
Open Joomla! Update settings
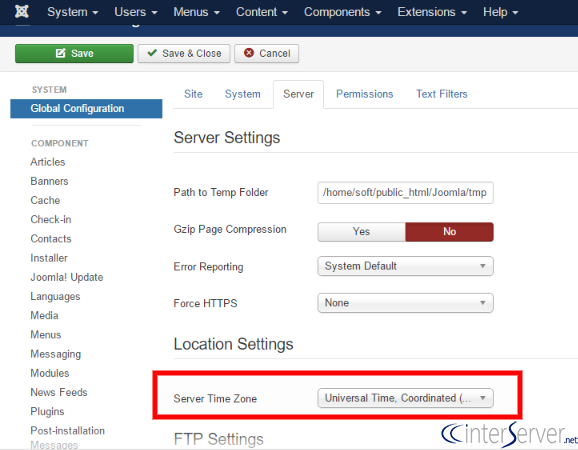(x=67, y=277)
